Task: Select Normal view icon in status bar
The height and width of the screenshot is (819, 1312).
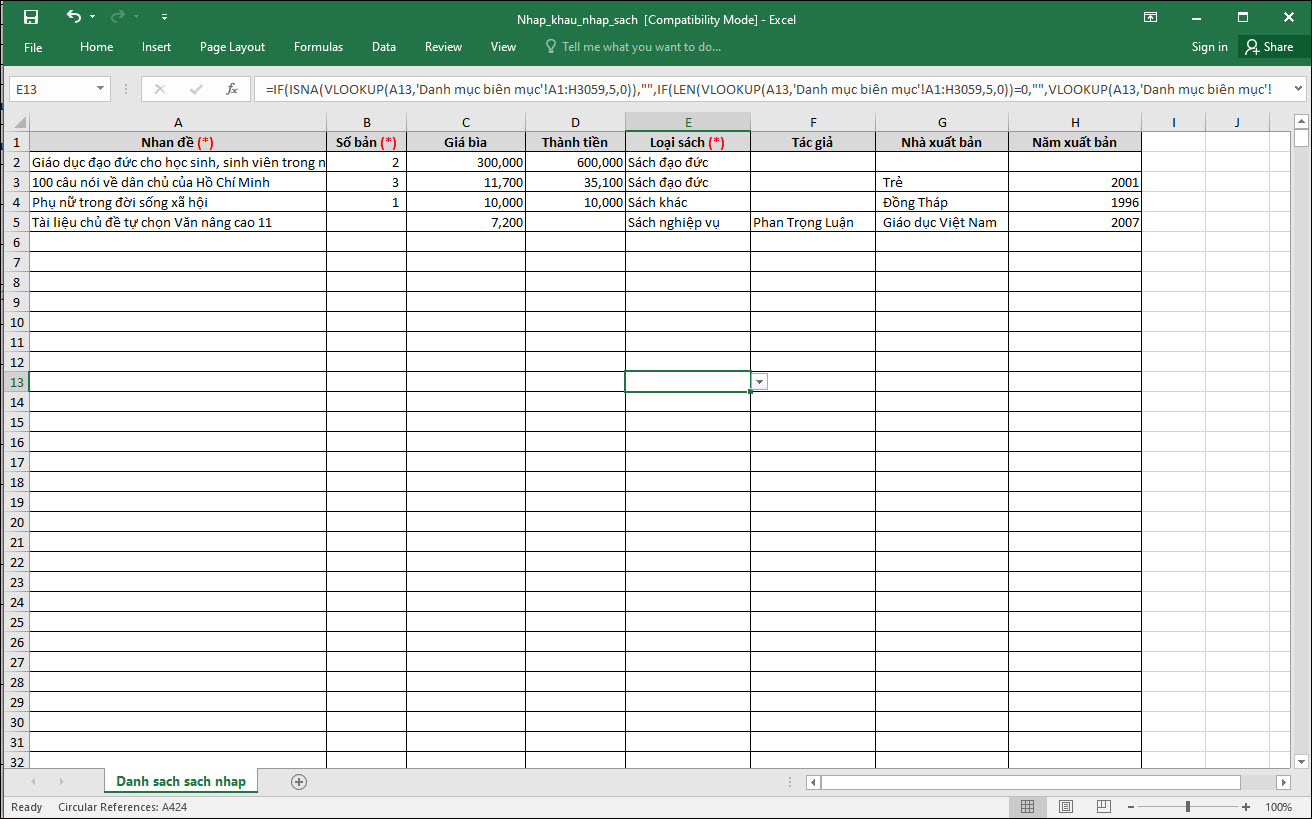Action: pyautogui.click(x=1027, y=807)
